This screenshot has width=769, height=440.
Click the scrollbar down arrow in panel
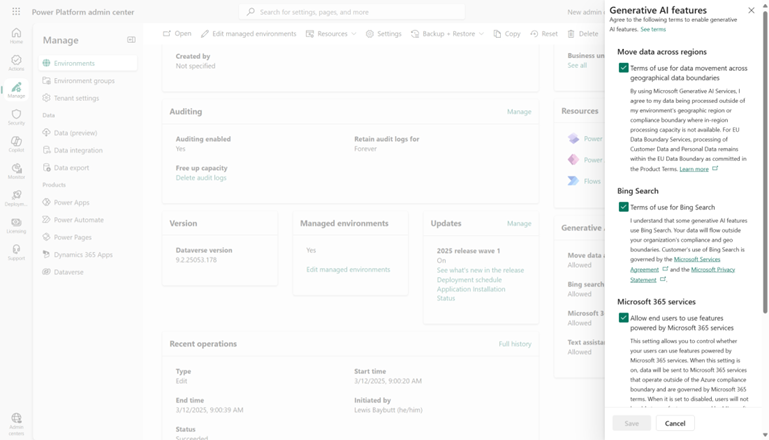pos(765,435)
